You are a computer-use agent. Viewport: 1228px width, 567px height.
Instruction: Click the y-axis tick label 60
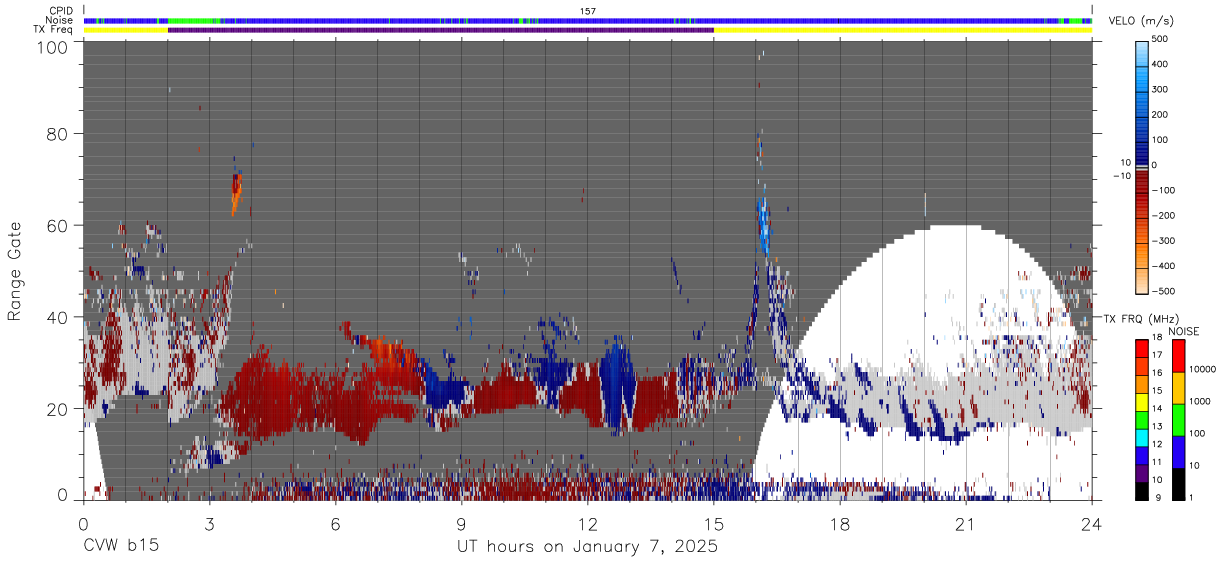click(x=58, y=225)
